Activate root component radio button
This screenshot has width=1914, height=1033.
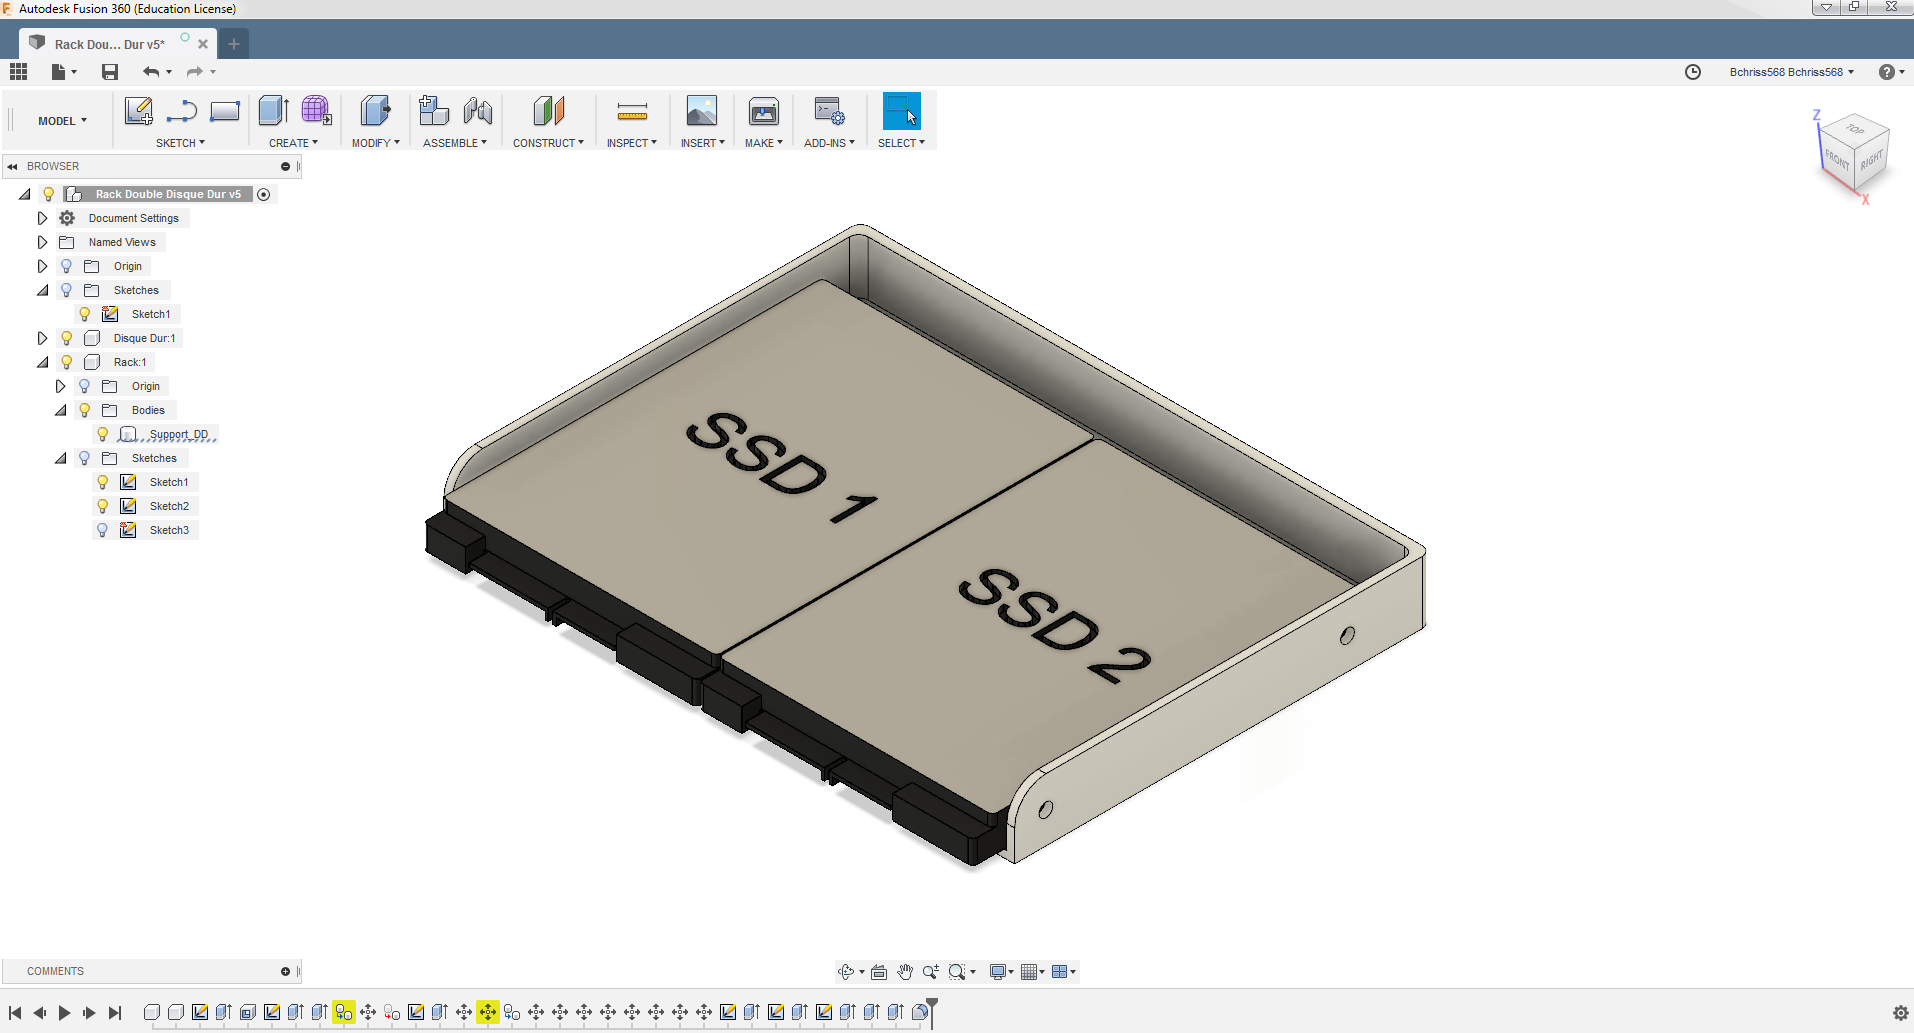264,194
